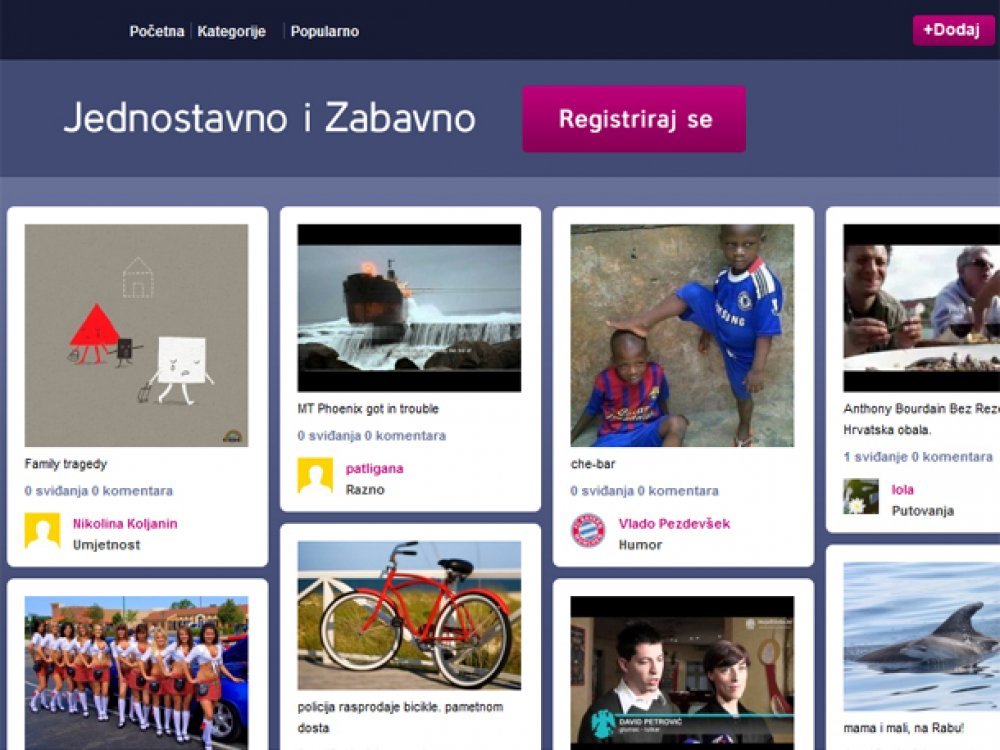The height and width of the screenshot is (750, 1000).
Task: Select the Razno category label
Action: coord(365,490)
